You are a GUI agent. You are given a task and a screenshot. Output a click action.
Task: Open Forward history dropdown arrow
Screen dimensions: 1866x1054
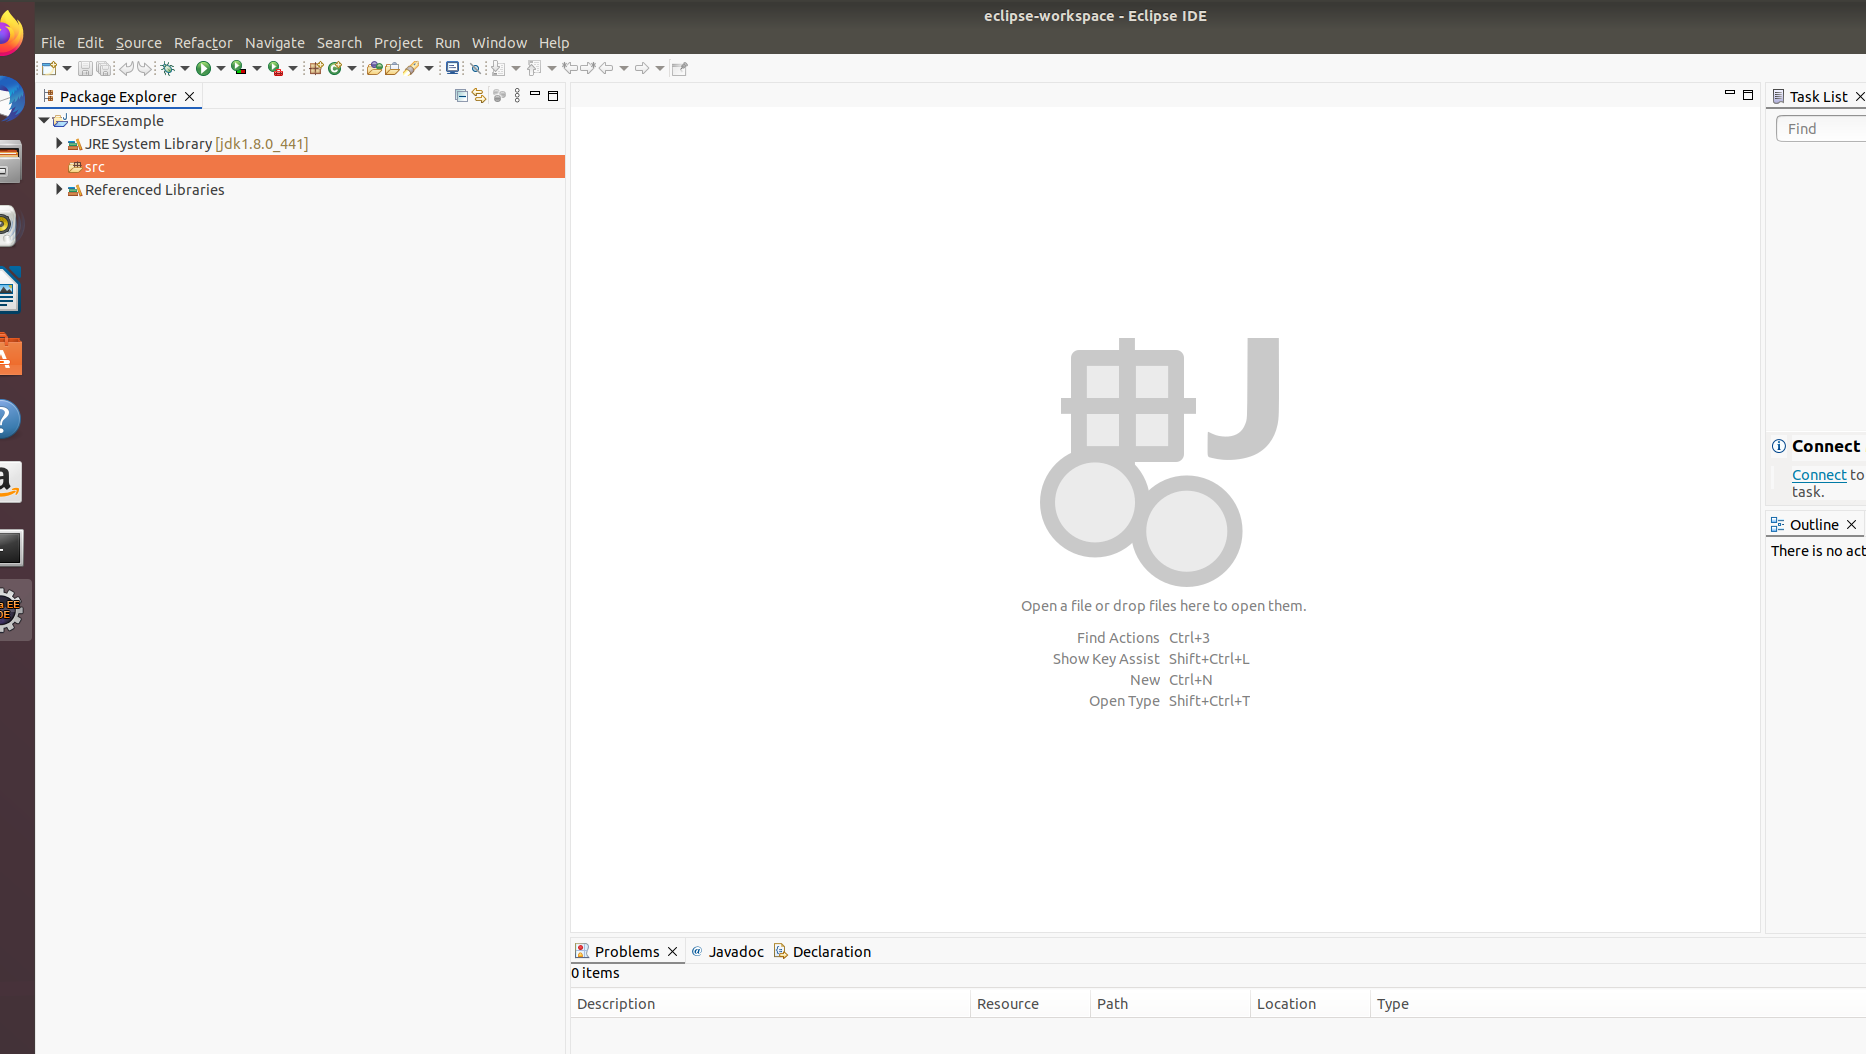point(660,68)
